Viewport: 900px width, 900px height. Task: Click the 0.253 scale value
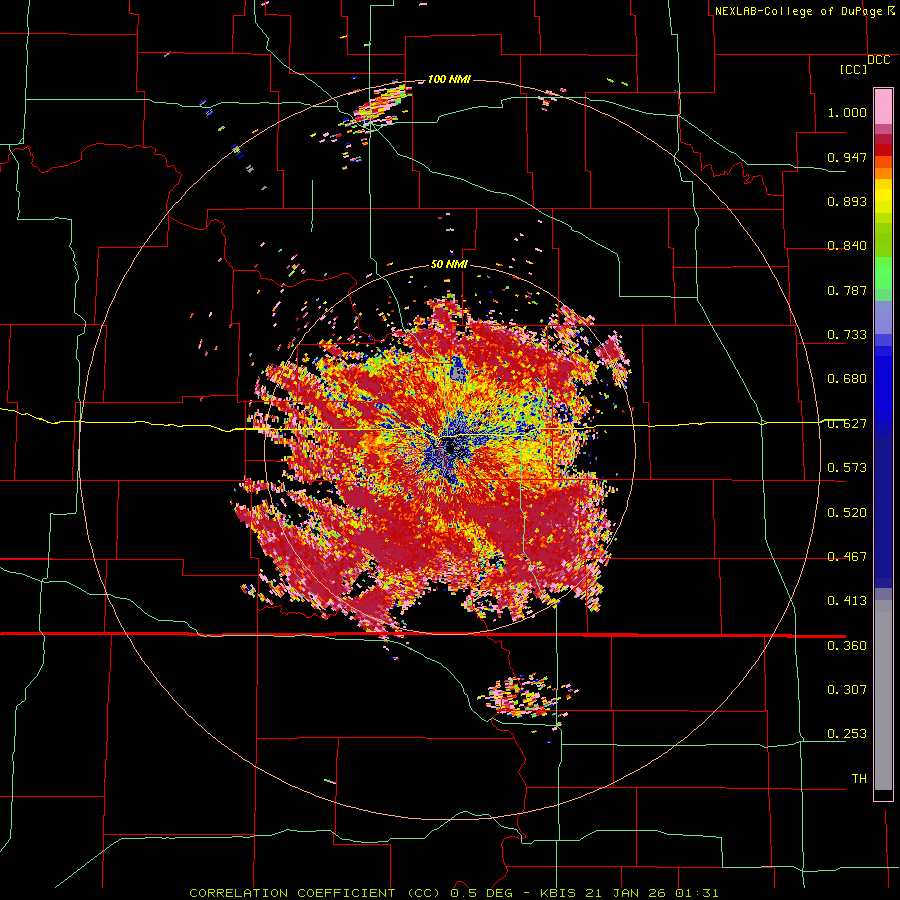[x=847, y=734]
